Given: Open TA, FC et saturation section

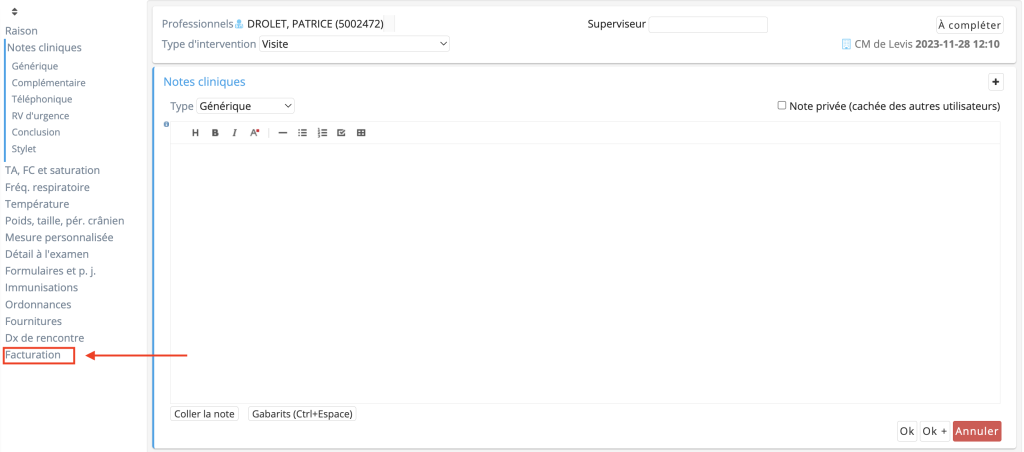Looking at the screenshot, I should (52, 170).
